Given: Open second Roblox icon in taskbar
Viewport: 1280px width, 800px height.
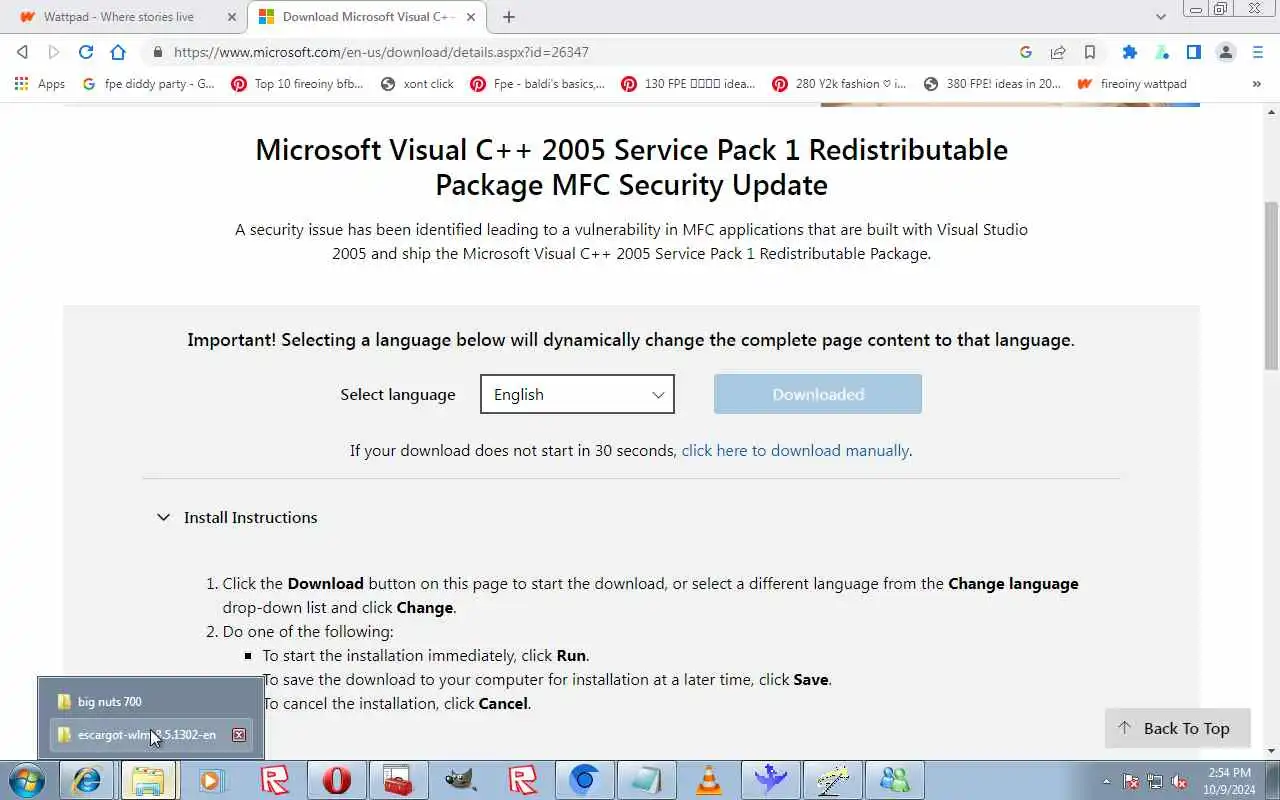Looking at the screenshot, I should tap(523, 780).
